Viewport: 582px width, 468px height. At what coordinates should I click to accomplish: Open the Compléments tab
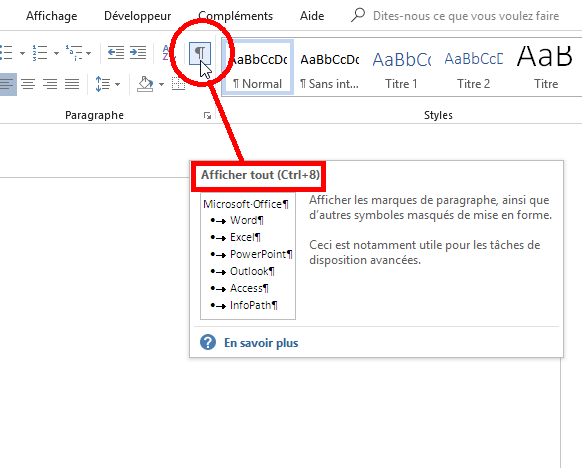235,16
